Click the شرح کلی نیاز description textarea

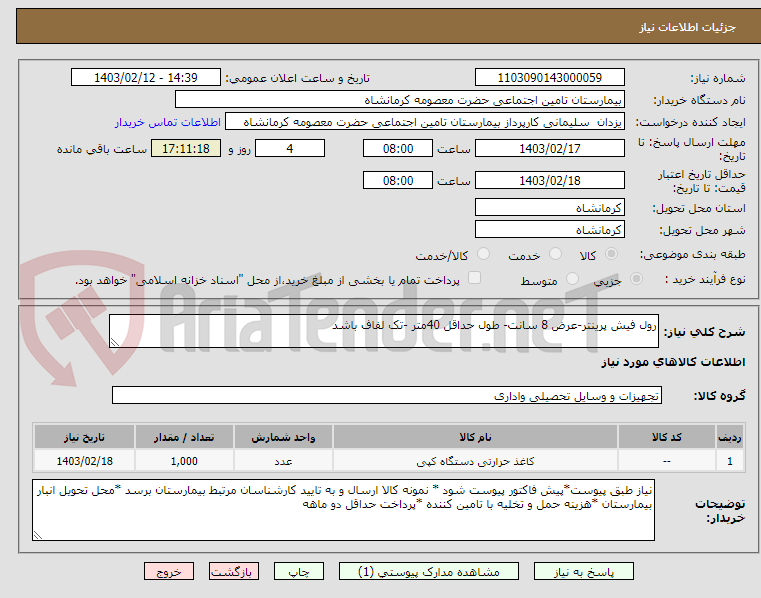384,331
